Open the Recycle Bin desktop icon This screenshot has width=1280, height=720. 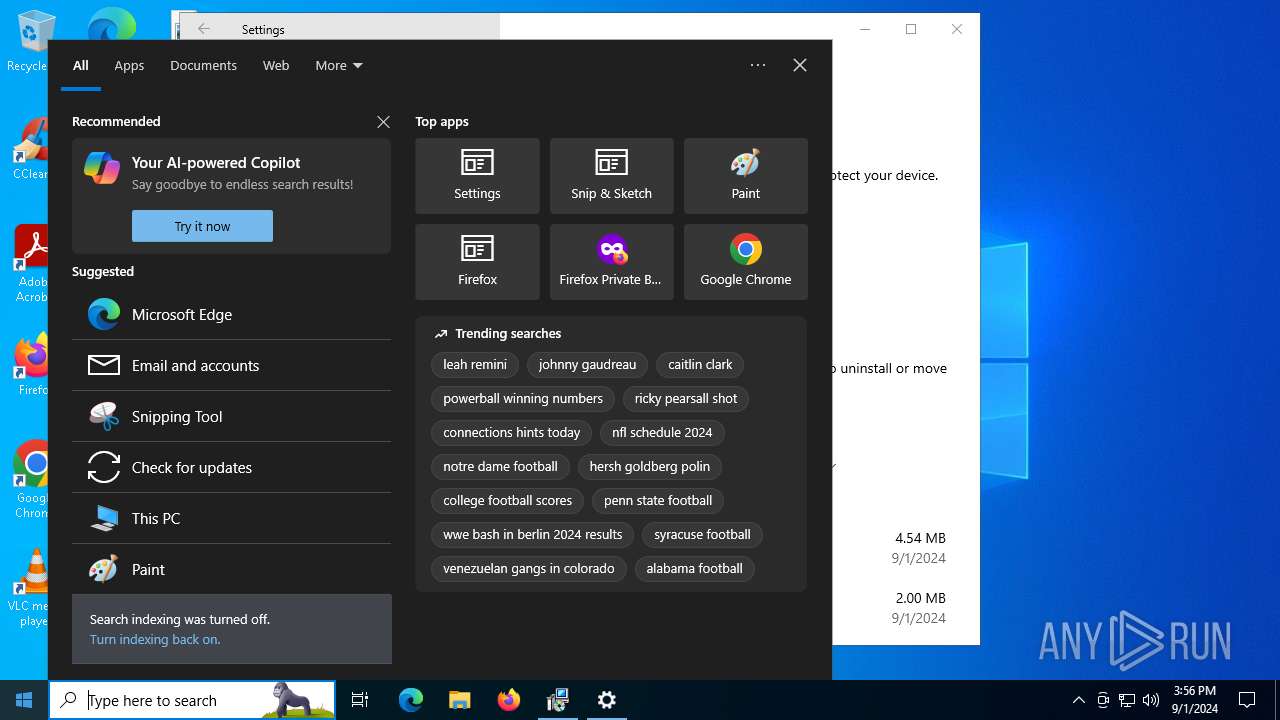point(33,42)
